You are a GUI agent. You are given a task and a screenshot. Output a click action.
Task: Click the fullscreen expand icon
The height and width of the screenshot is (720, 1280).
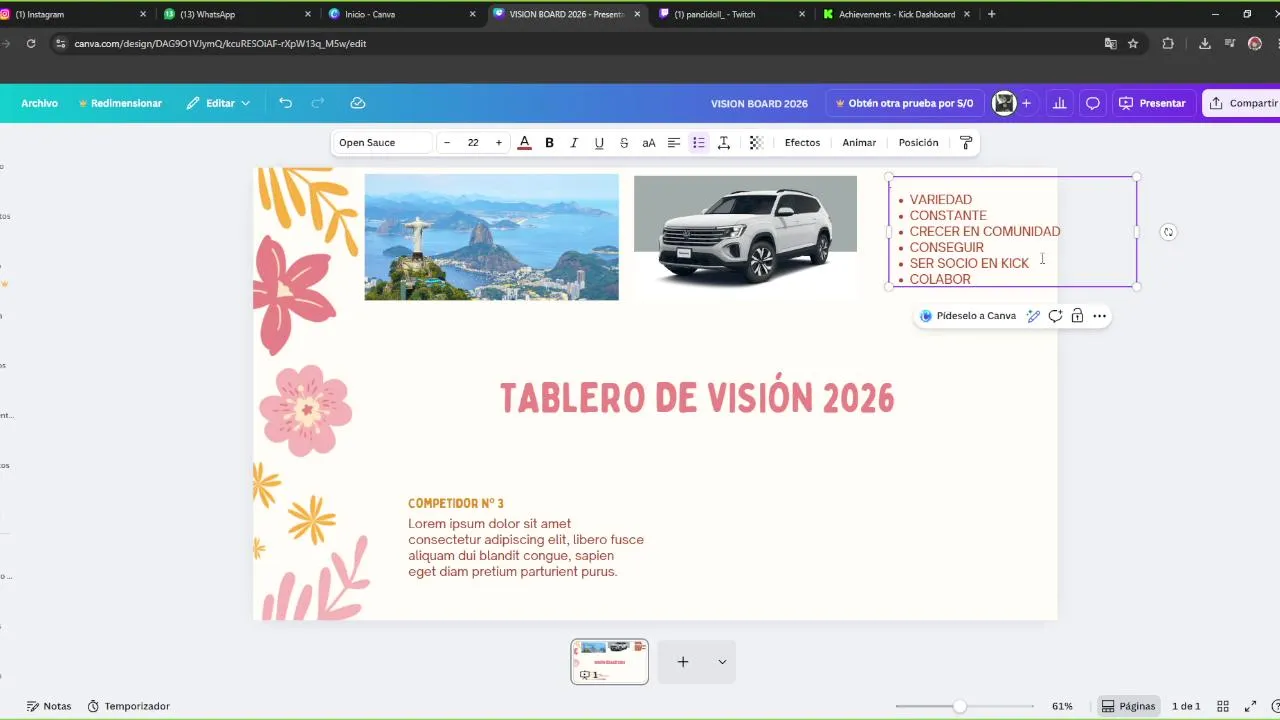click(1250, 706)
